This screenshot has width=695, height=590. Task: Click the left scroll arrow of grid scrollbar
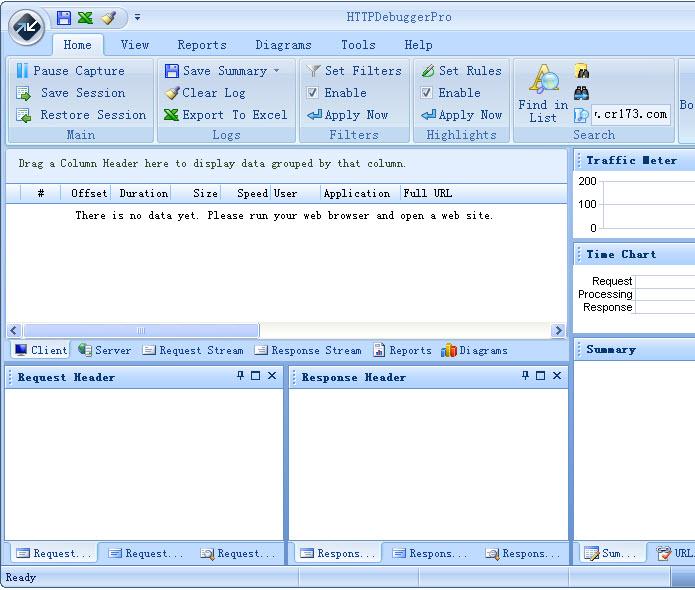(x=14, y=330)
